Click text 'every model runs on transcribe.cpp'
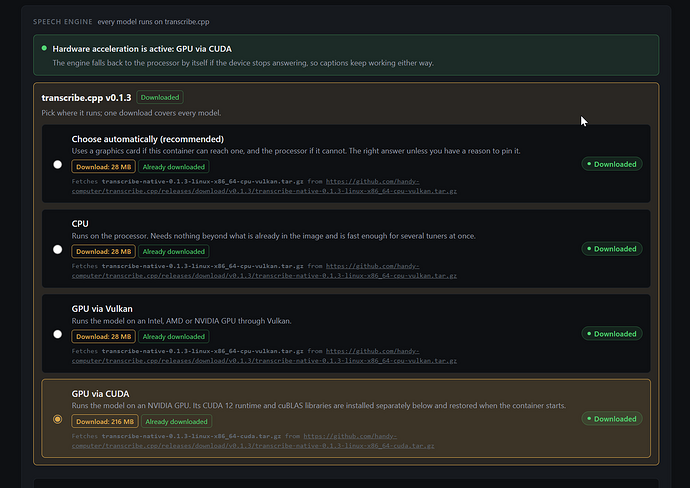 154,22
